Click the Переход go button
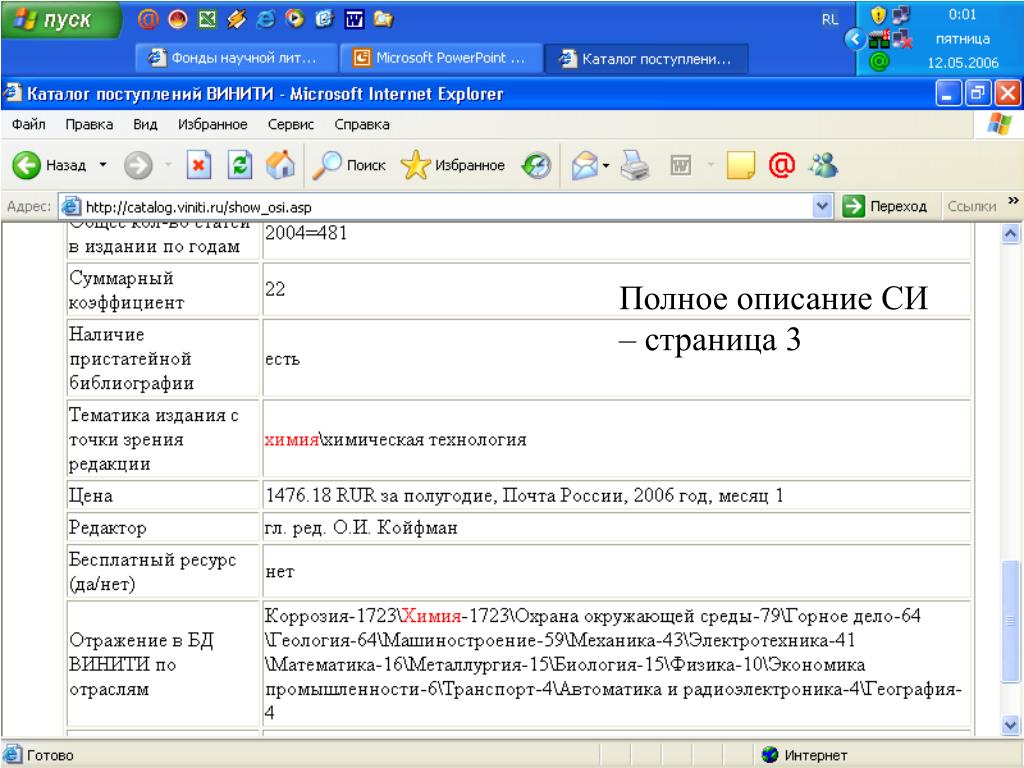 [885, 206]
